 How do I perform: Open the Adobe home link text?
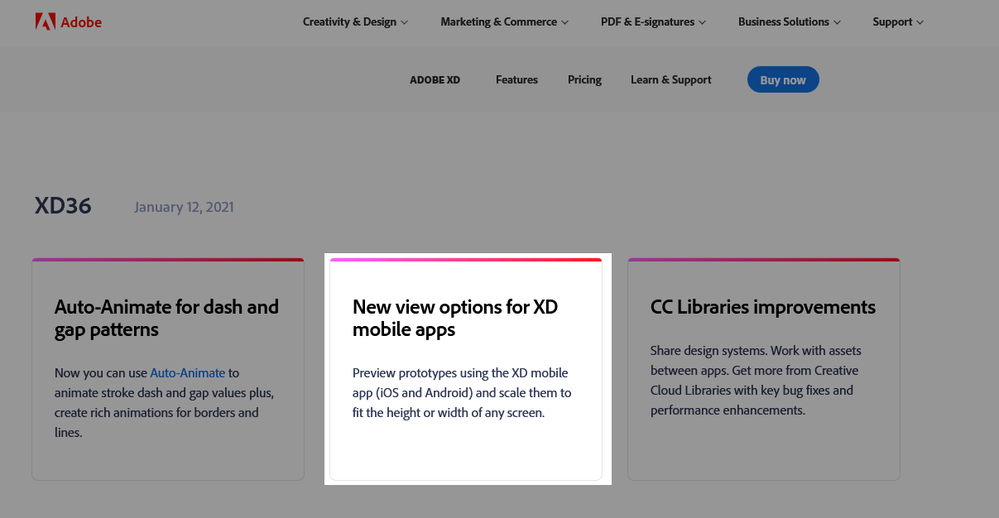pyautogui.click(x=81, y=22)
